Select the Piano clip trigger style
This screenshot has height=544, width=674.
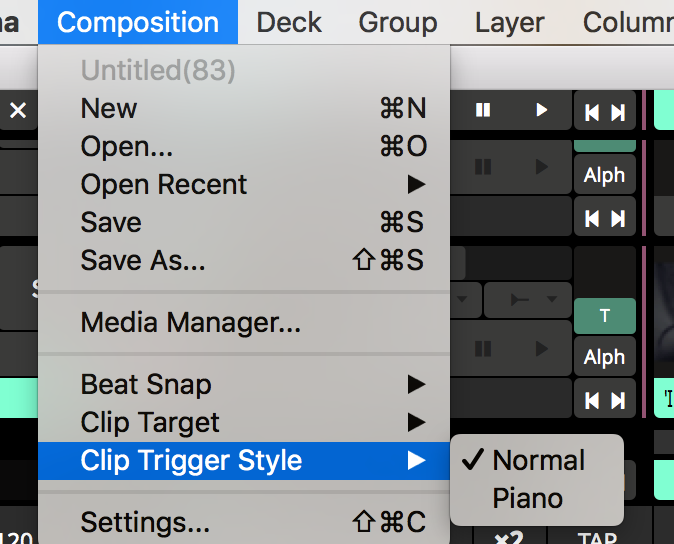click(x=527, y=498)
